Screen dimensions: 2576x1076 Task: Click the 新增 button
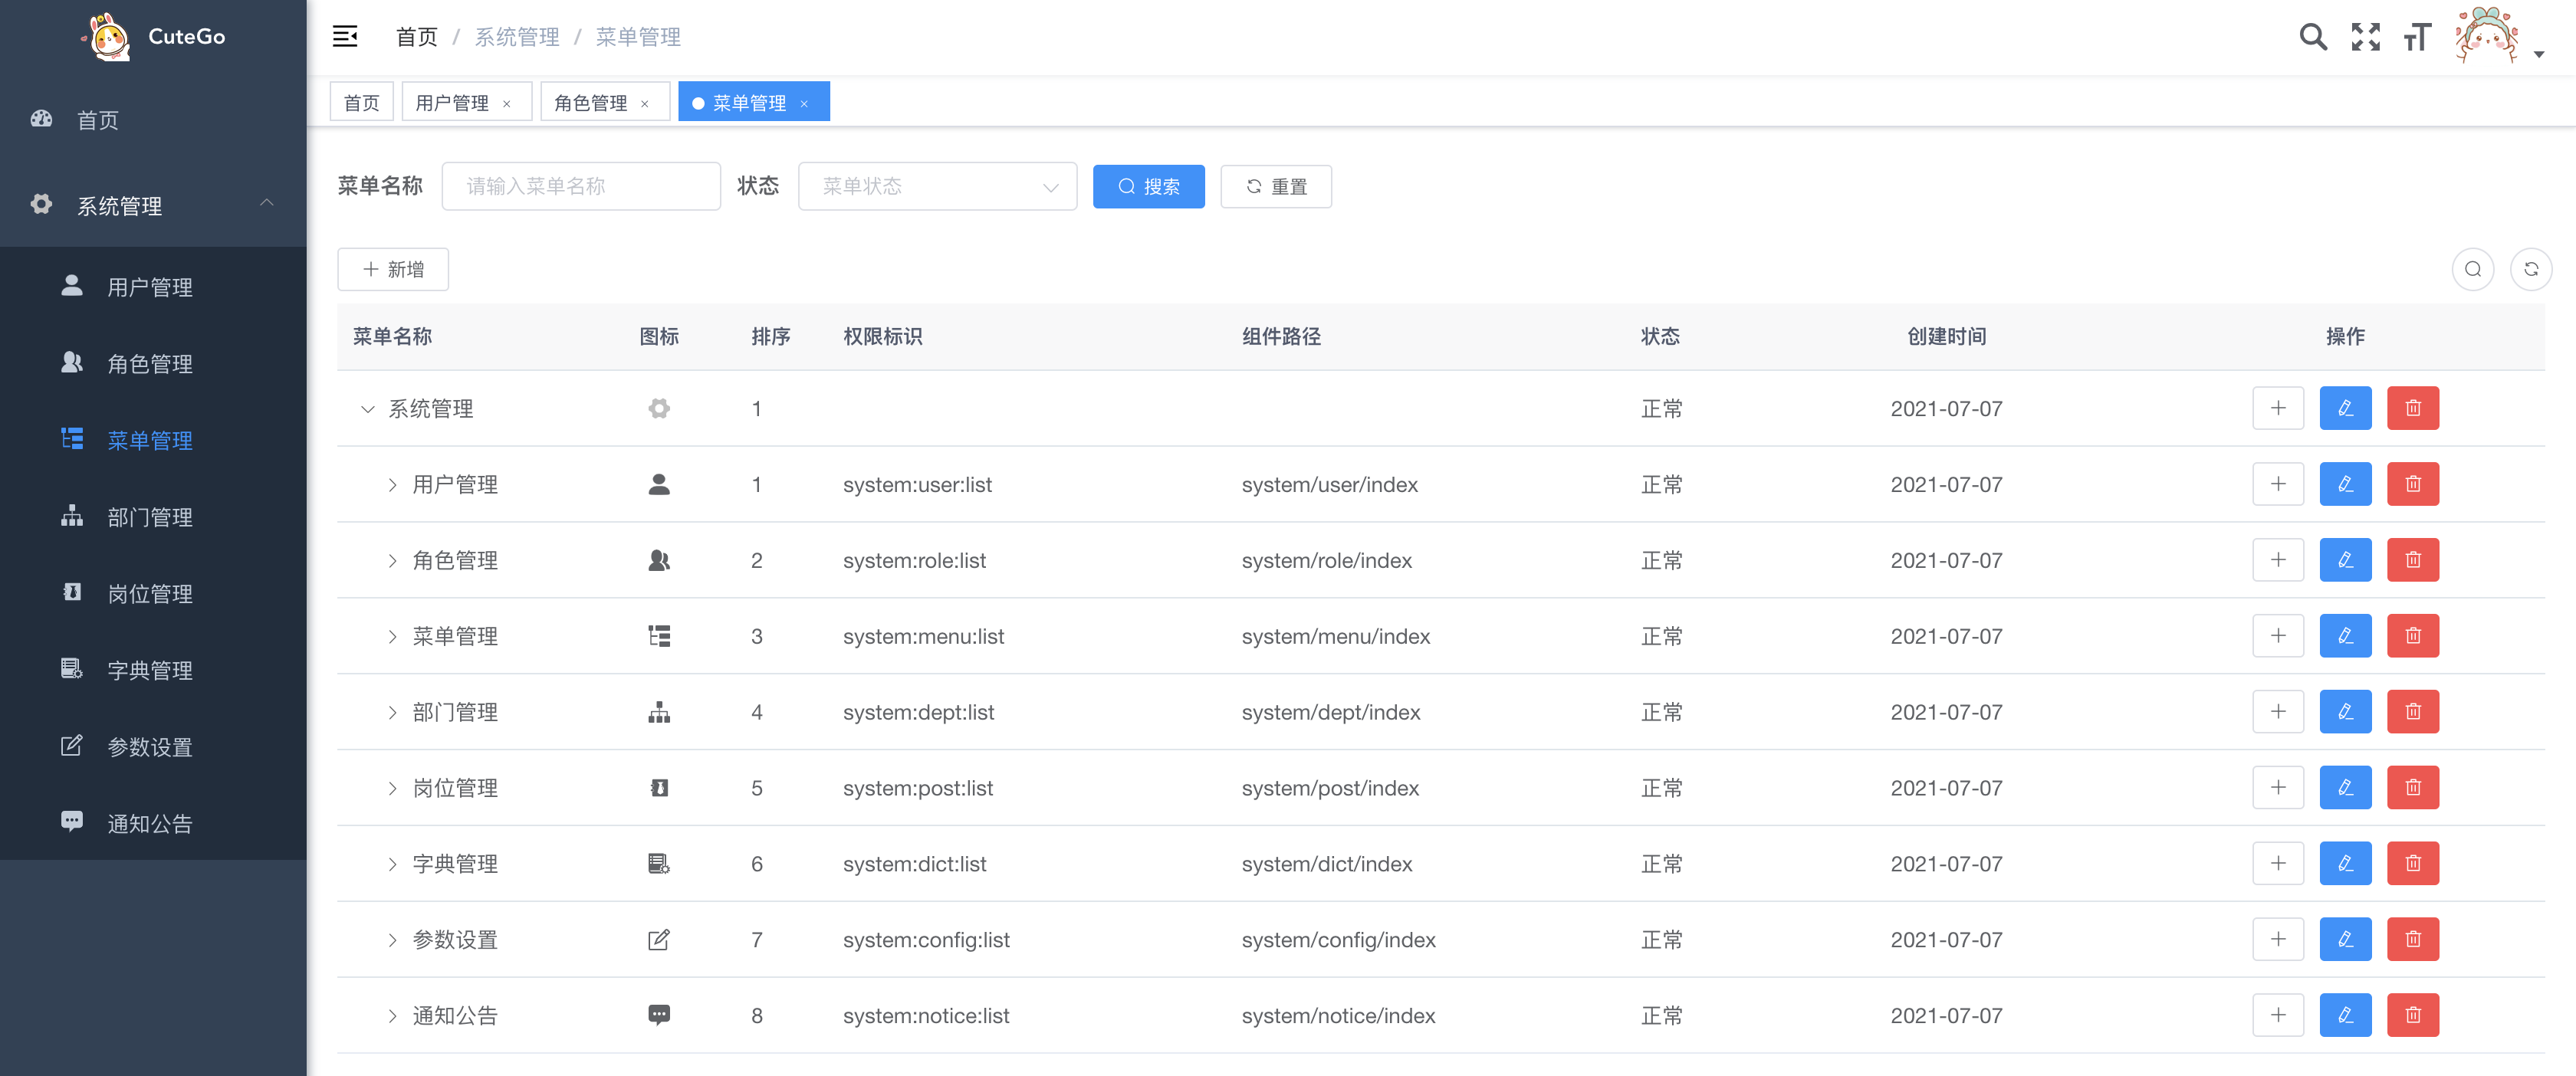(393, 269)
